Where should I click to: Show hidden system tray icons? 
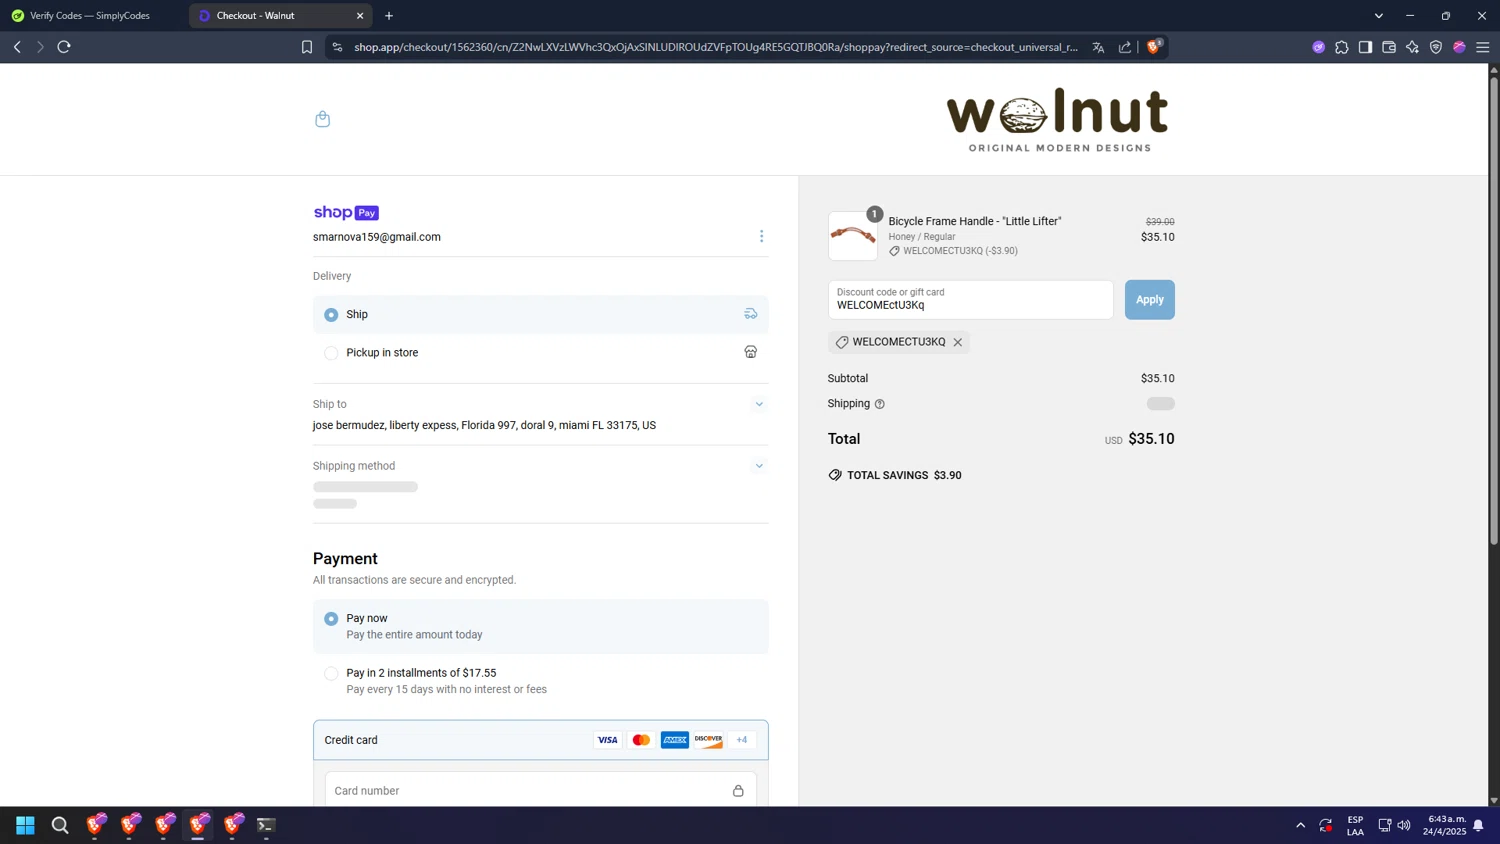pyautogui.click(x=1300, y=825)
